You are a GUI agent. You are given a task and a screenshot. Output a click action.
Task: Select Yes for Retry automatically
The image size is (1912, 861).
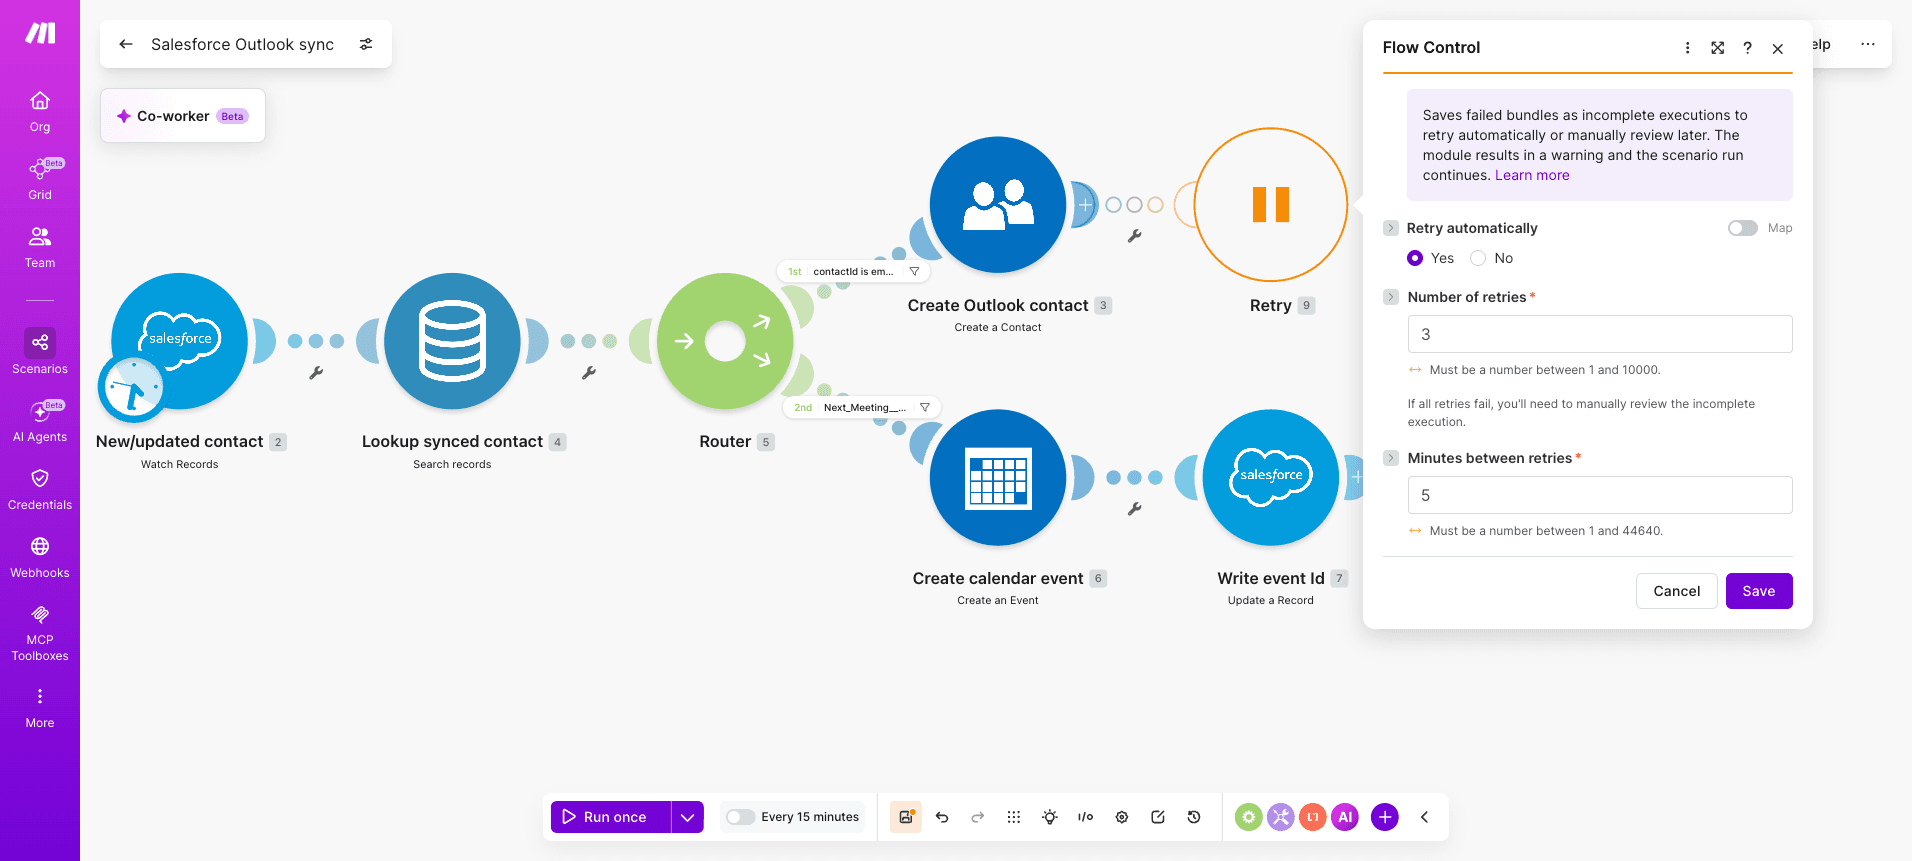coord(1415,258)
